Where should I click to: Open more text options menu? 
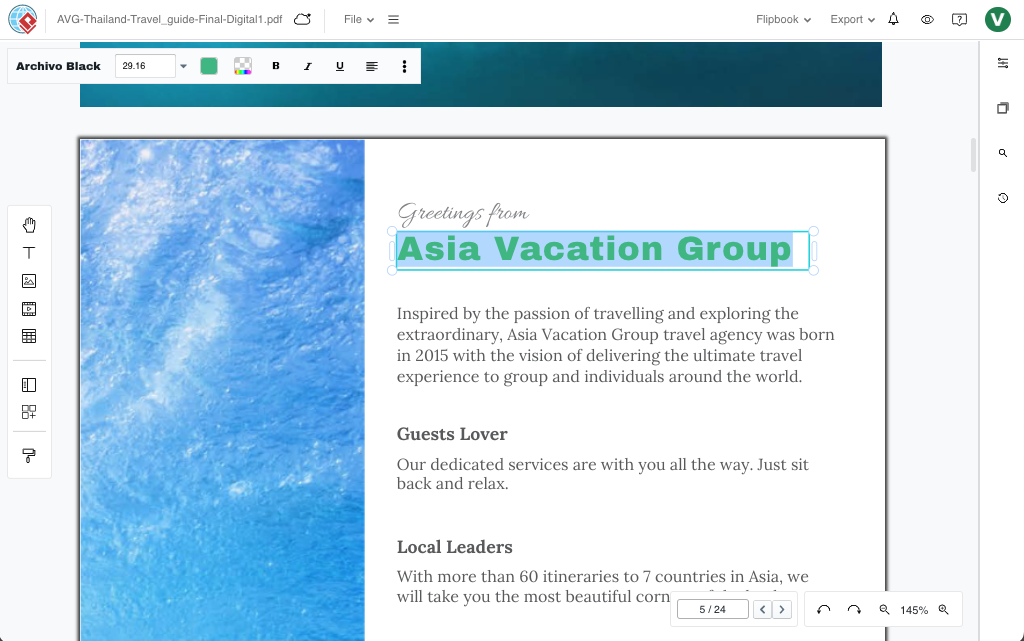click(x=404, y=66)
